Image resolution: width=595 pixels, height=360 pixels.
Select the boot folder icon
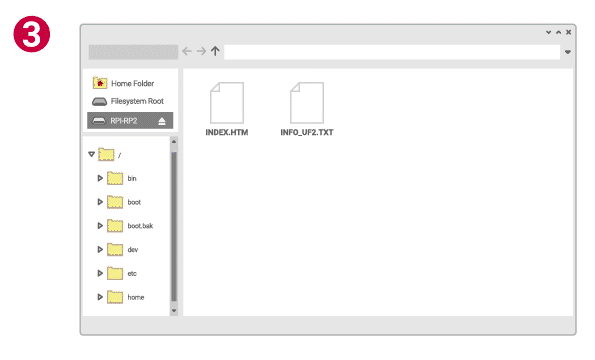pyautogui.click(x=115, y=202)
